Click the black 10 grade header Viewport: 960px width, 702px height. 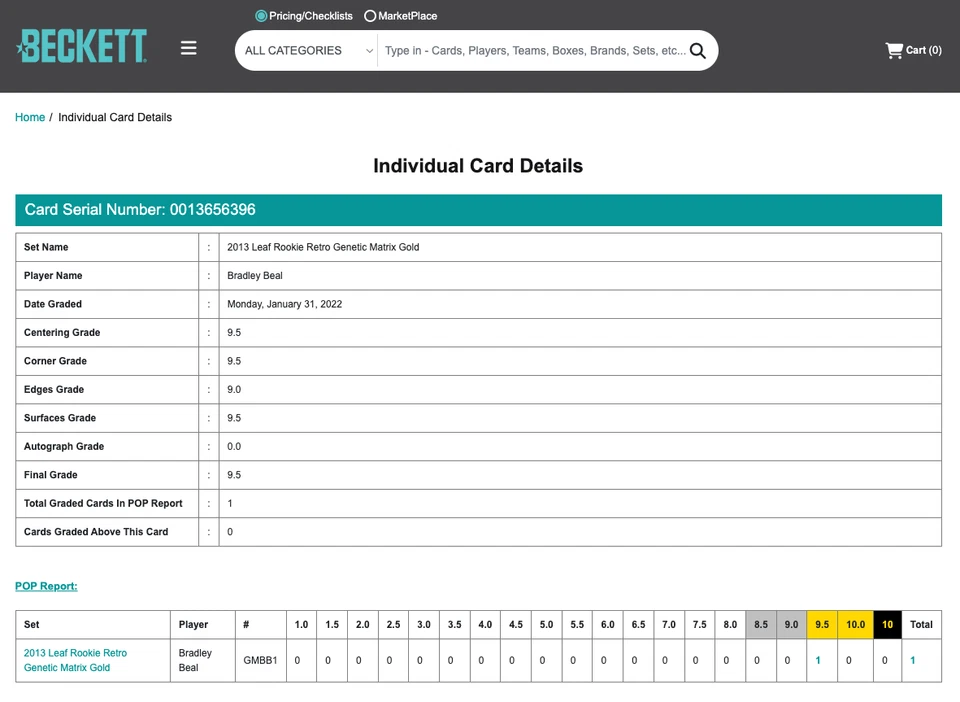tap(887, 625)
